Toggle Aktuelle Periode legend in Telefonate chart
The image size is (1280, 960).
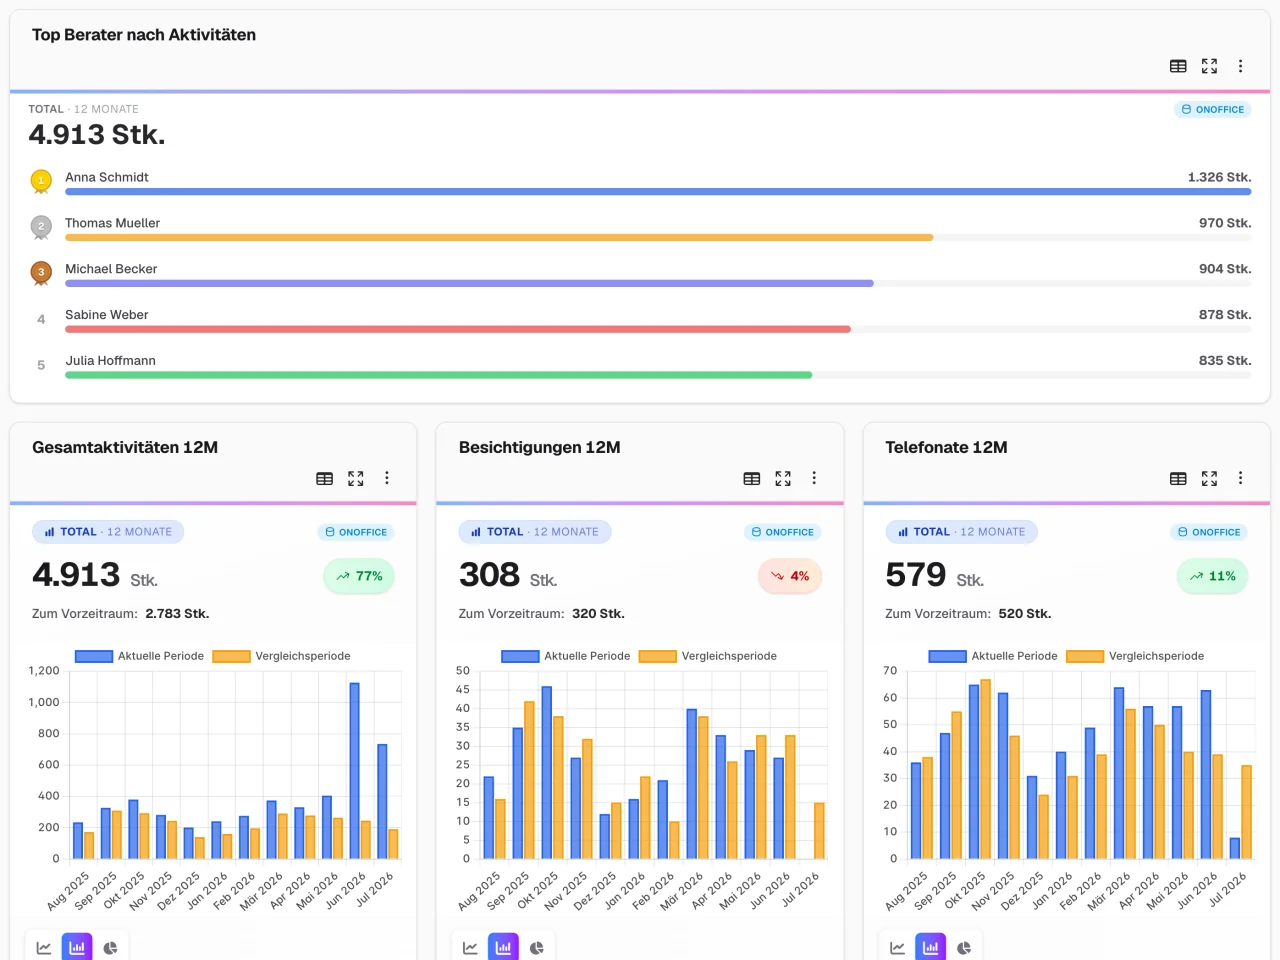993,656
